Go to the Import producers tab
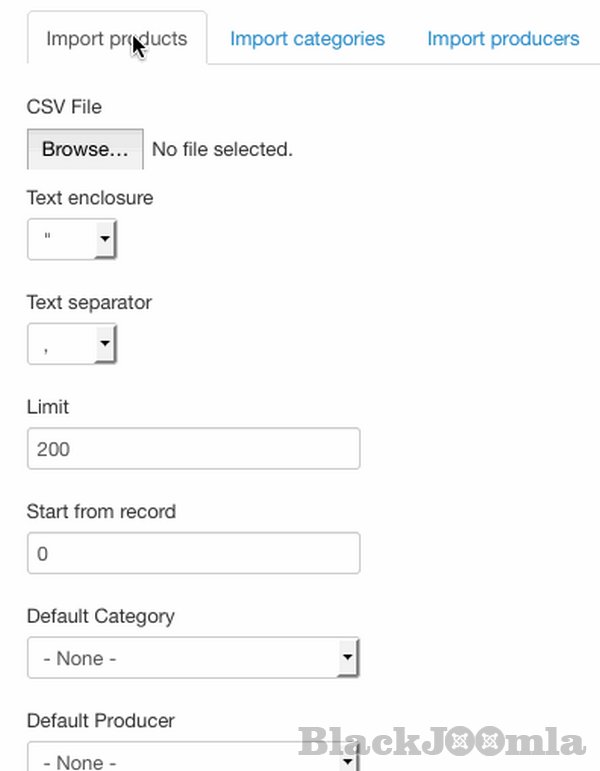This screenshot has width=600, height=771. point(503,39)
